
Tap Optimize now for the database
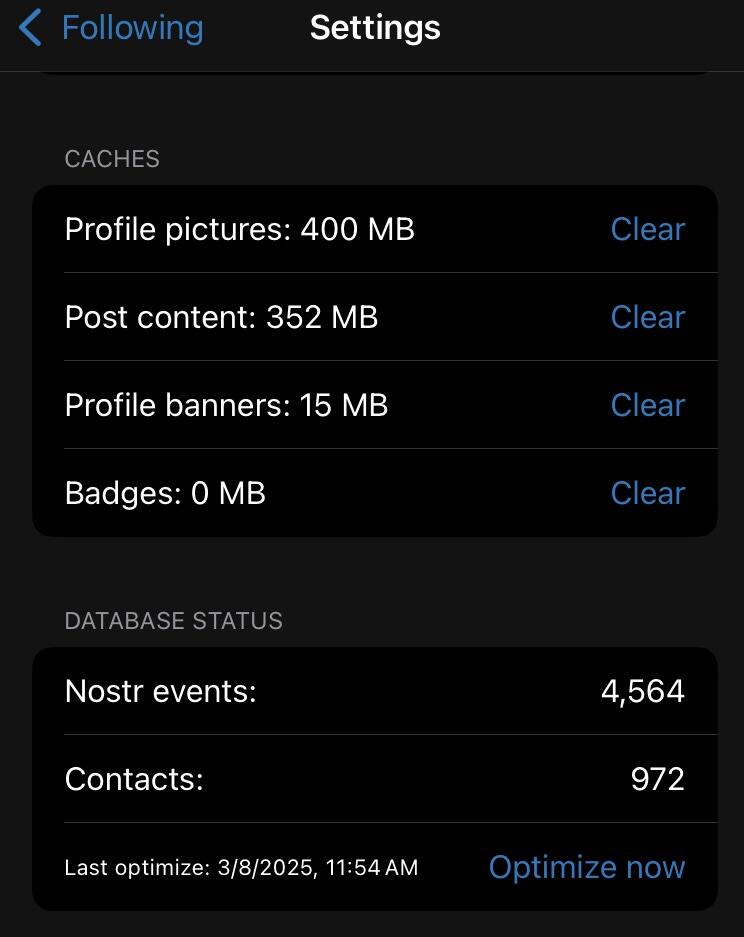[x=587, y=867]
